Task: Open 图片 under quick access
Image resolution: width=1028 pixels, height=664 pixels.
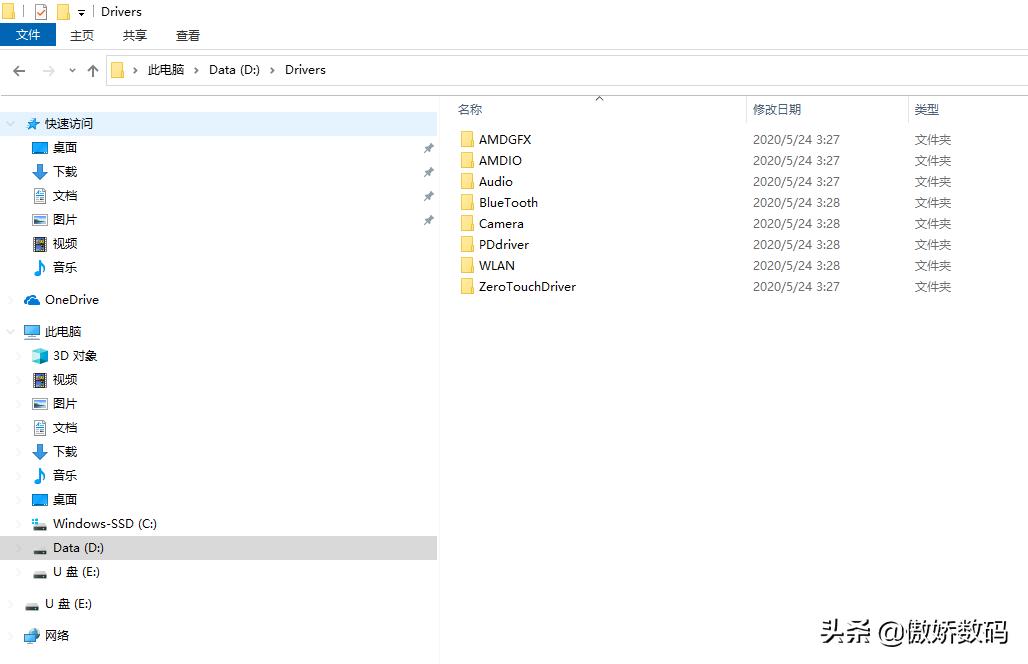Action: (65, 219)
